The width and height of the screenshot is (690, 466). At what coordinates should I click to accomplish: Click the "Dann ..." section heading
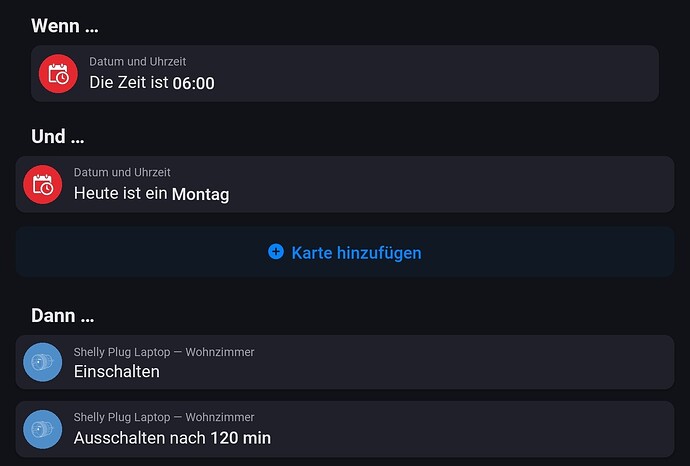coord(63,316)
